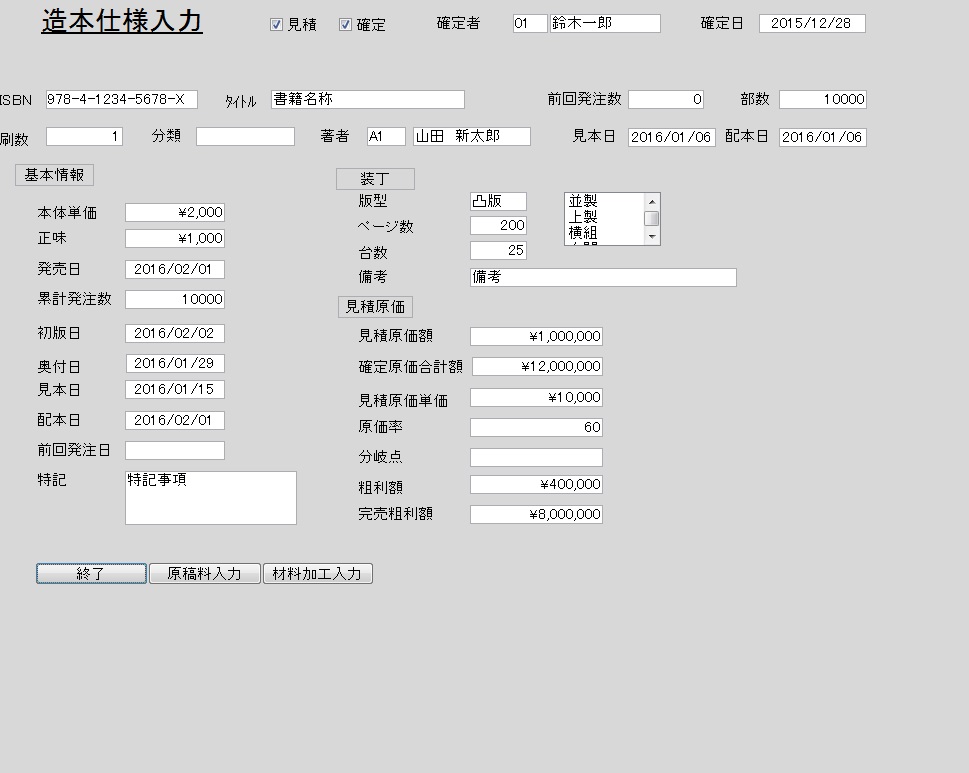969x773 pixels.
Task: Click the 本体単価 price field
Action: (174, 212)
